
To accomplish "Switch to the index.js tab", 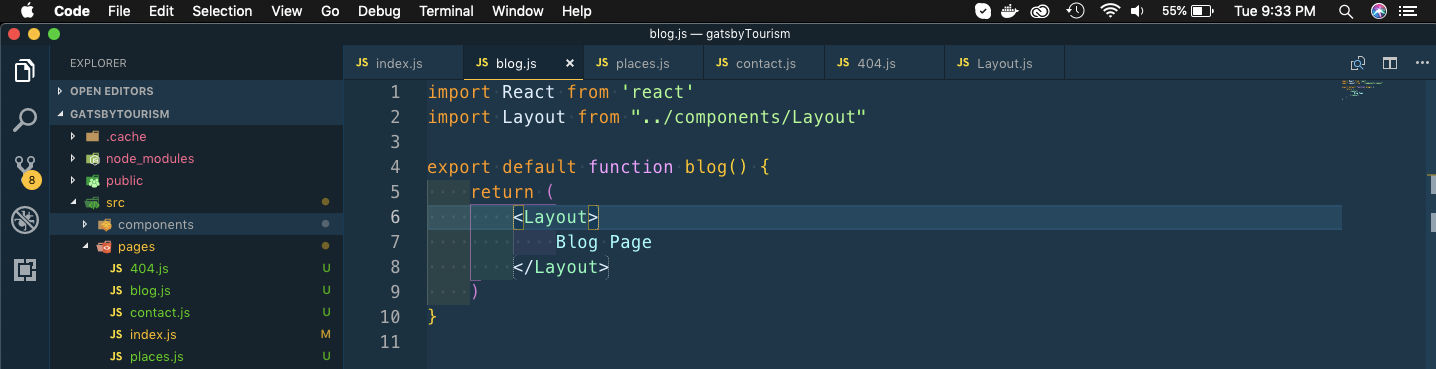I will coord(403,63).
